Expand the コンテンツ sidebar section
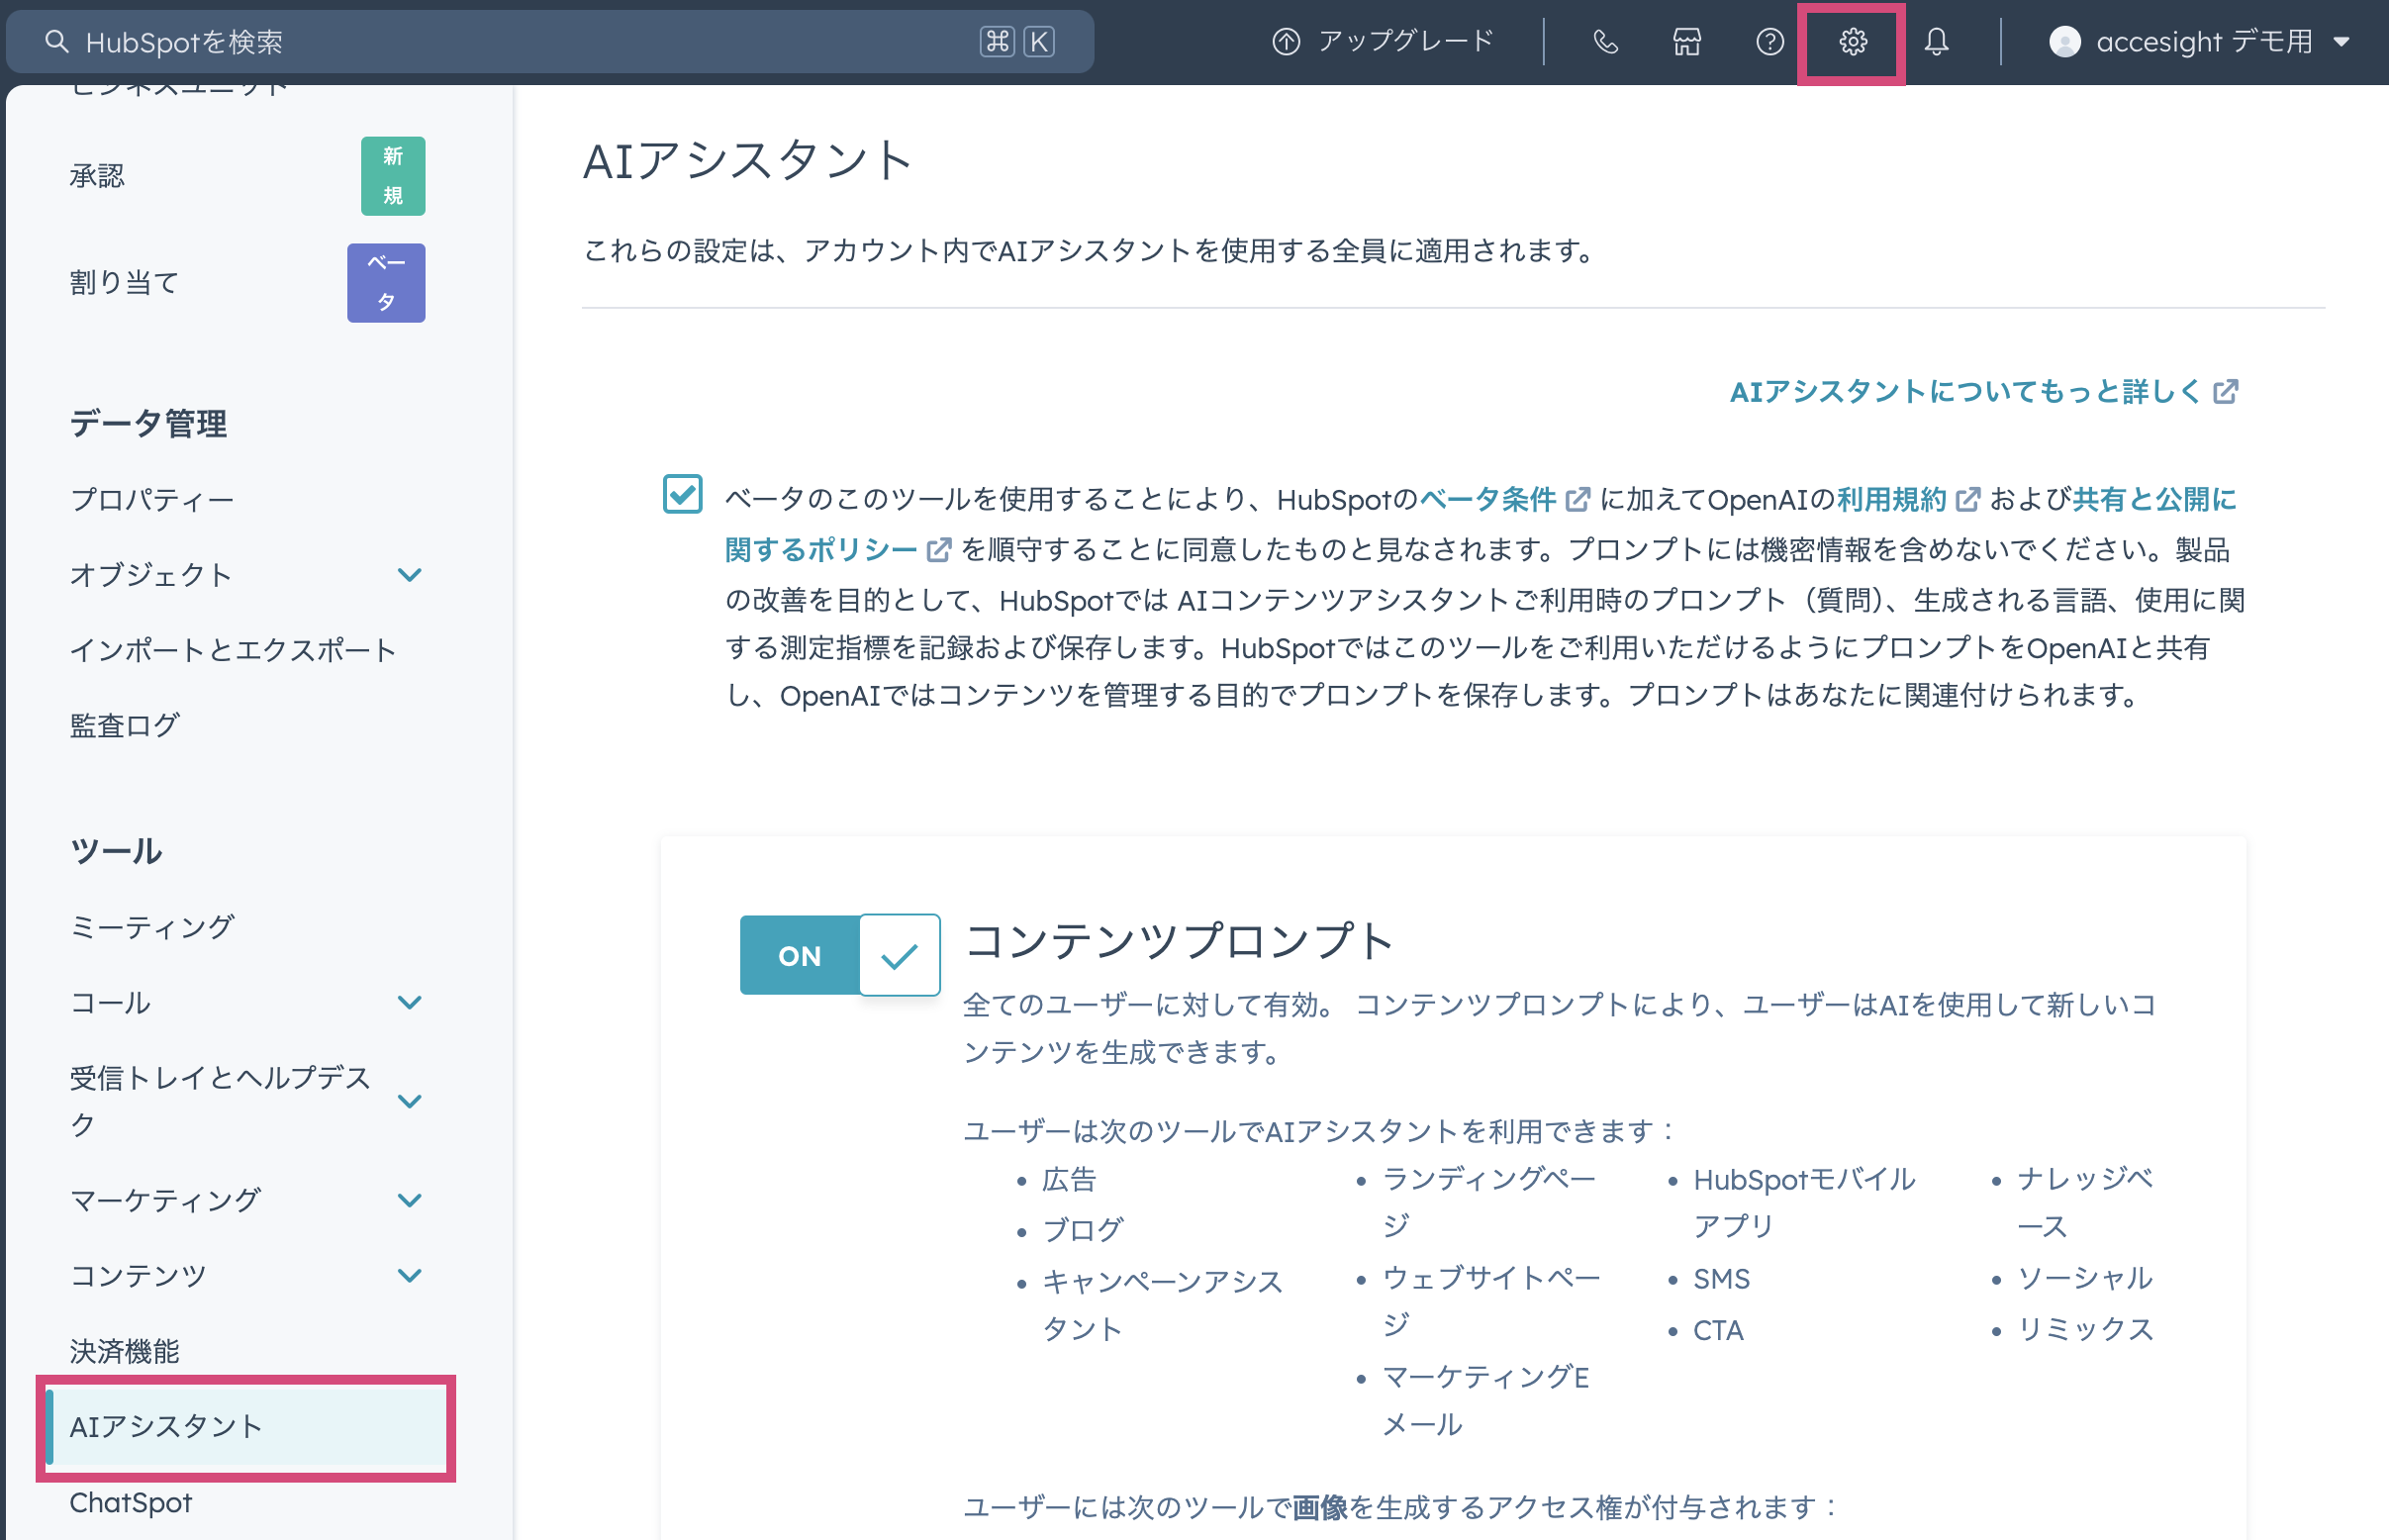Viewport: 2389px width, 1540px height. click(409, 1275)
